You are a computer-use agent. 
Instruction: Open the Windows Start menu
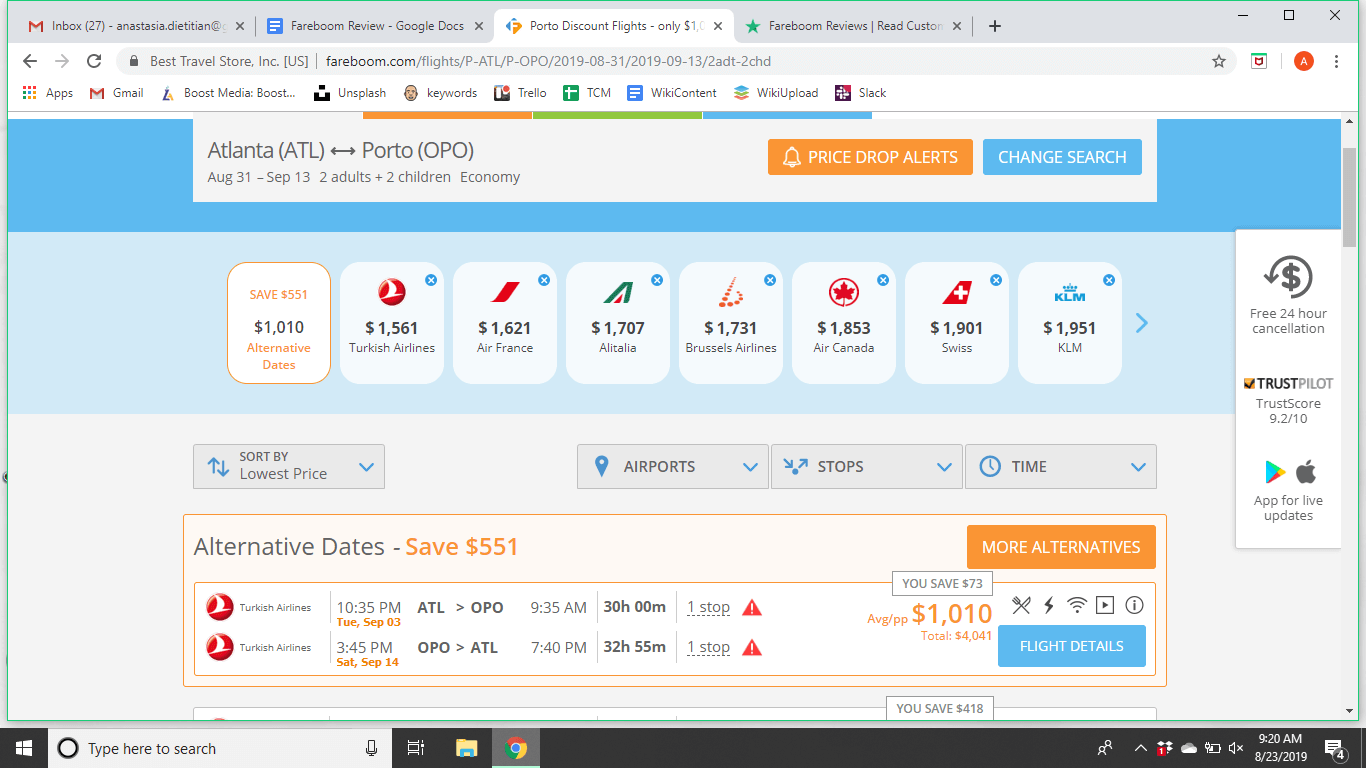click(x=23, y=748)
